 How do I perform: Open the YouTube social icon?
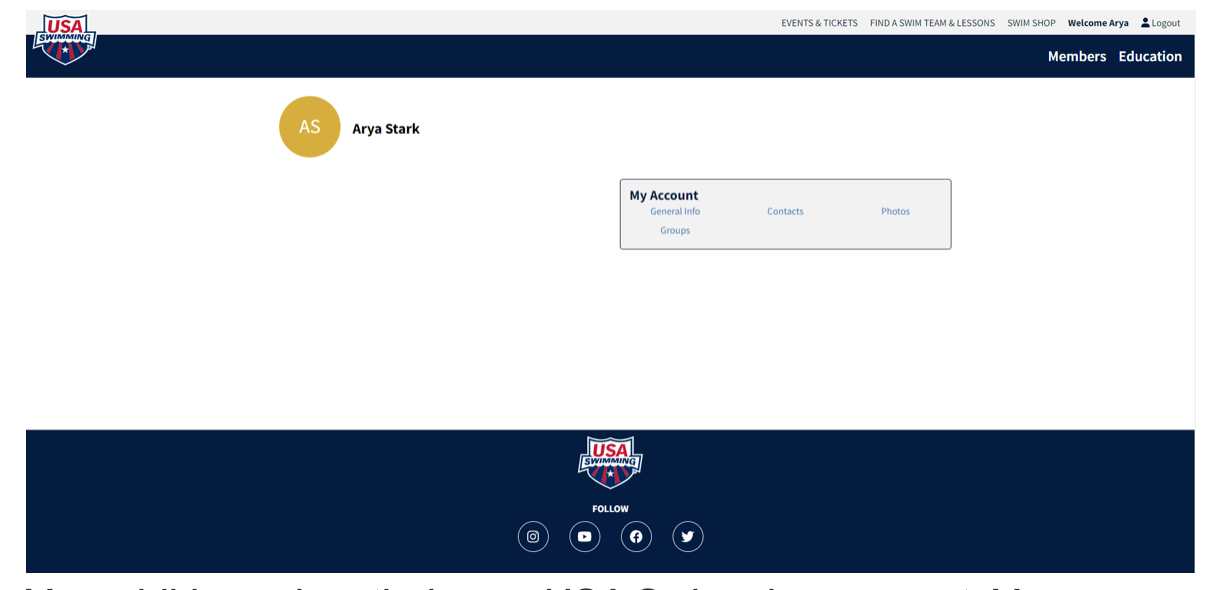click(585, 537)
